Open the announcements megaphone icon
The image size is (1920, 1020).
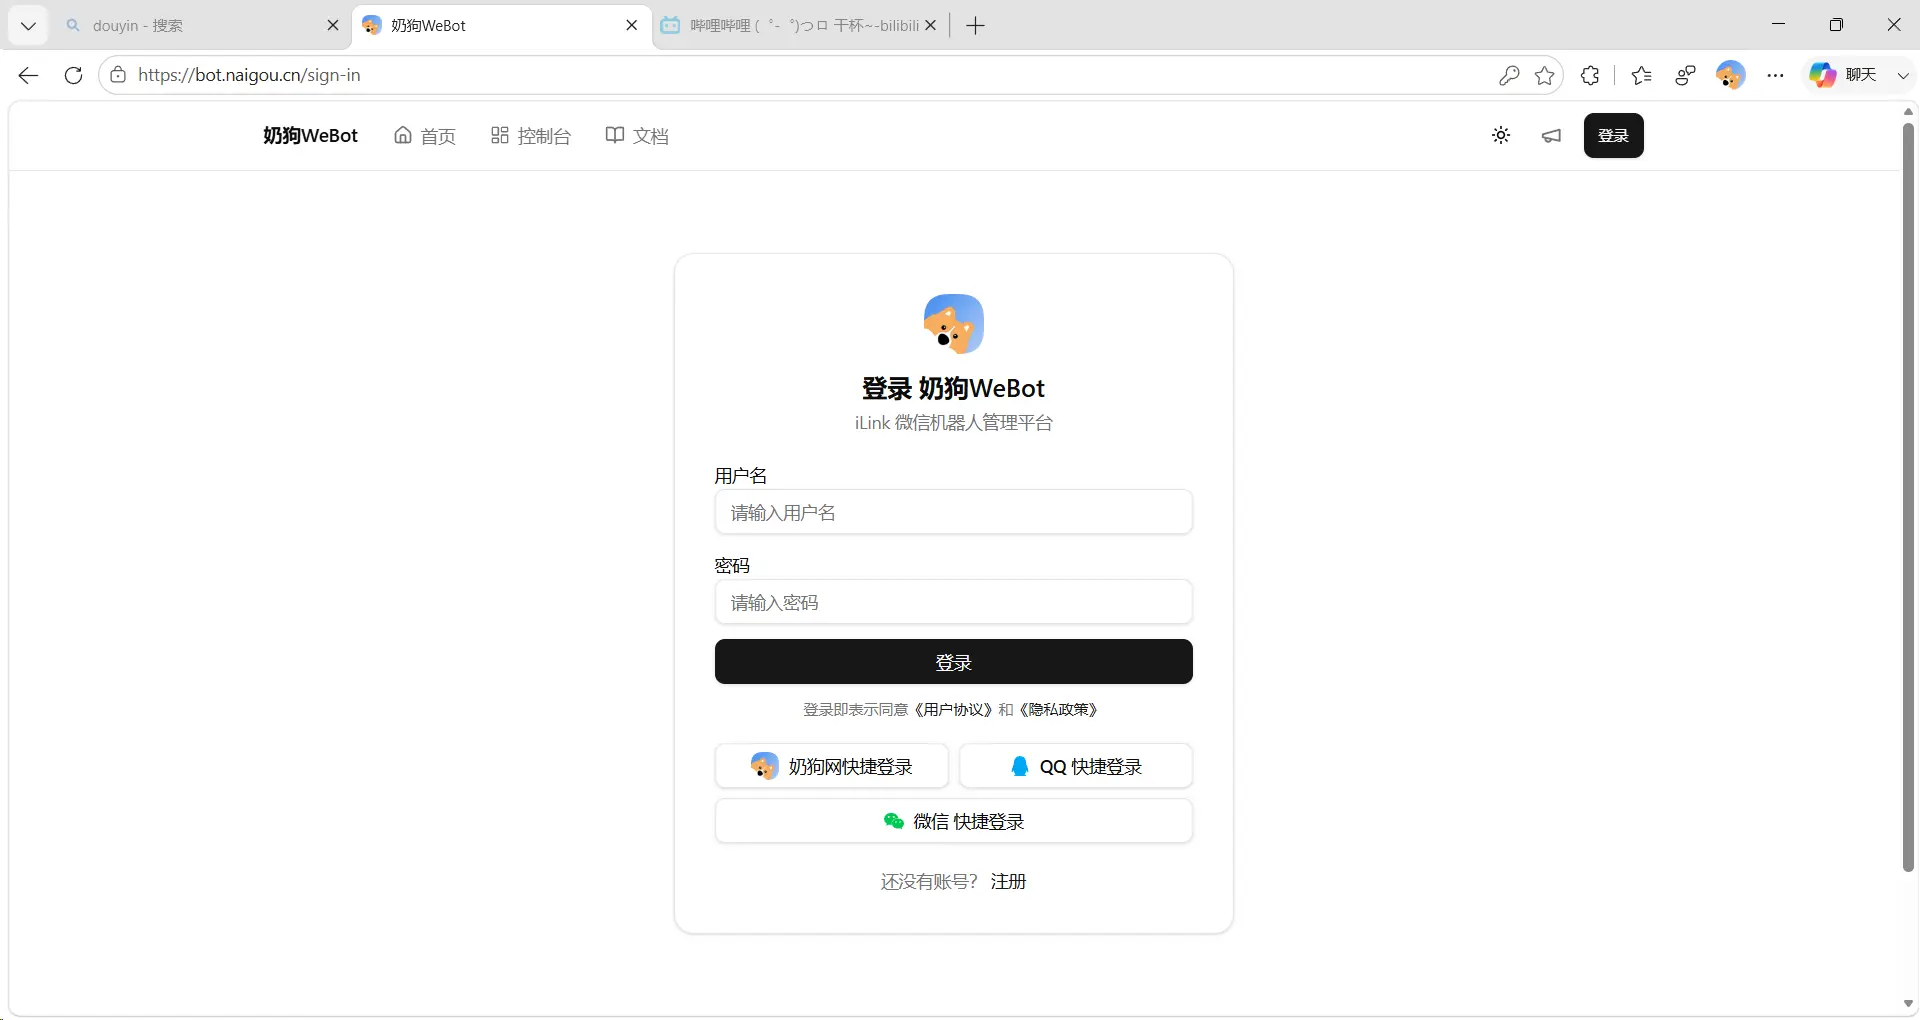(x=1551, y=136)
